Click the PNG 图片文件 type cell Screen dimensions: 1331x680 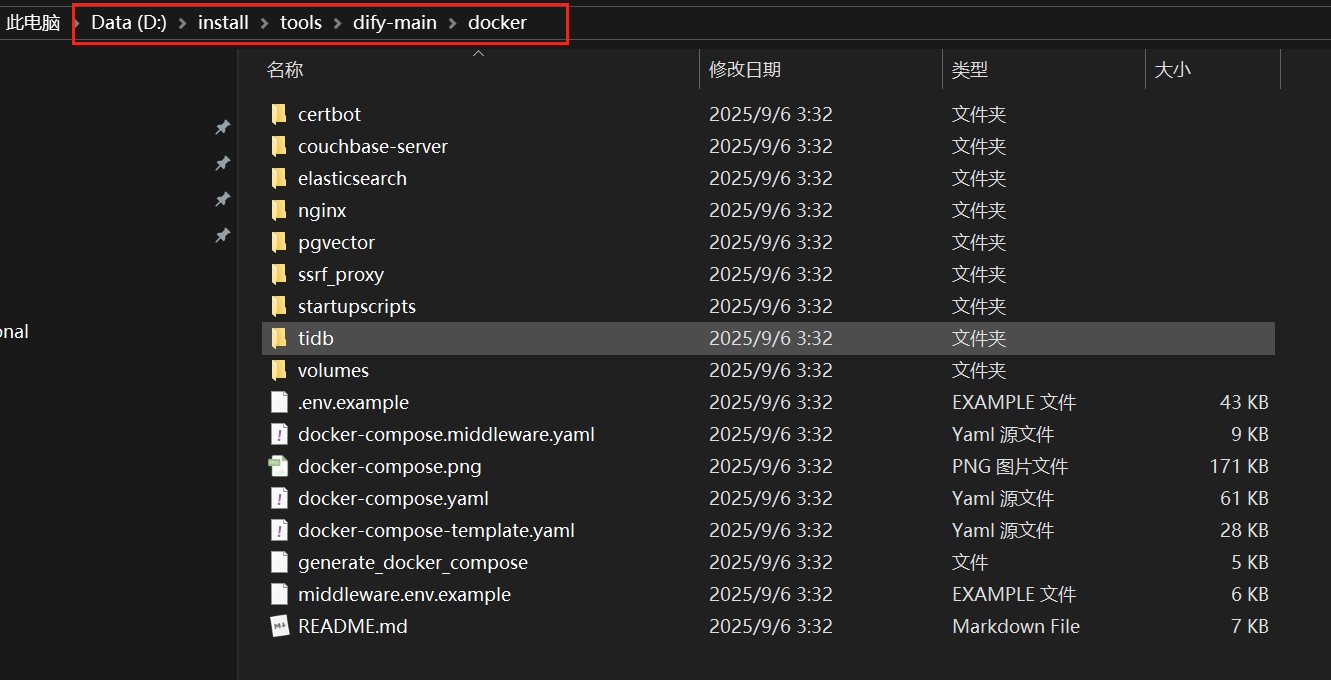point(1010,466)
